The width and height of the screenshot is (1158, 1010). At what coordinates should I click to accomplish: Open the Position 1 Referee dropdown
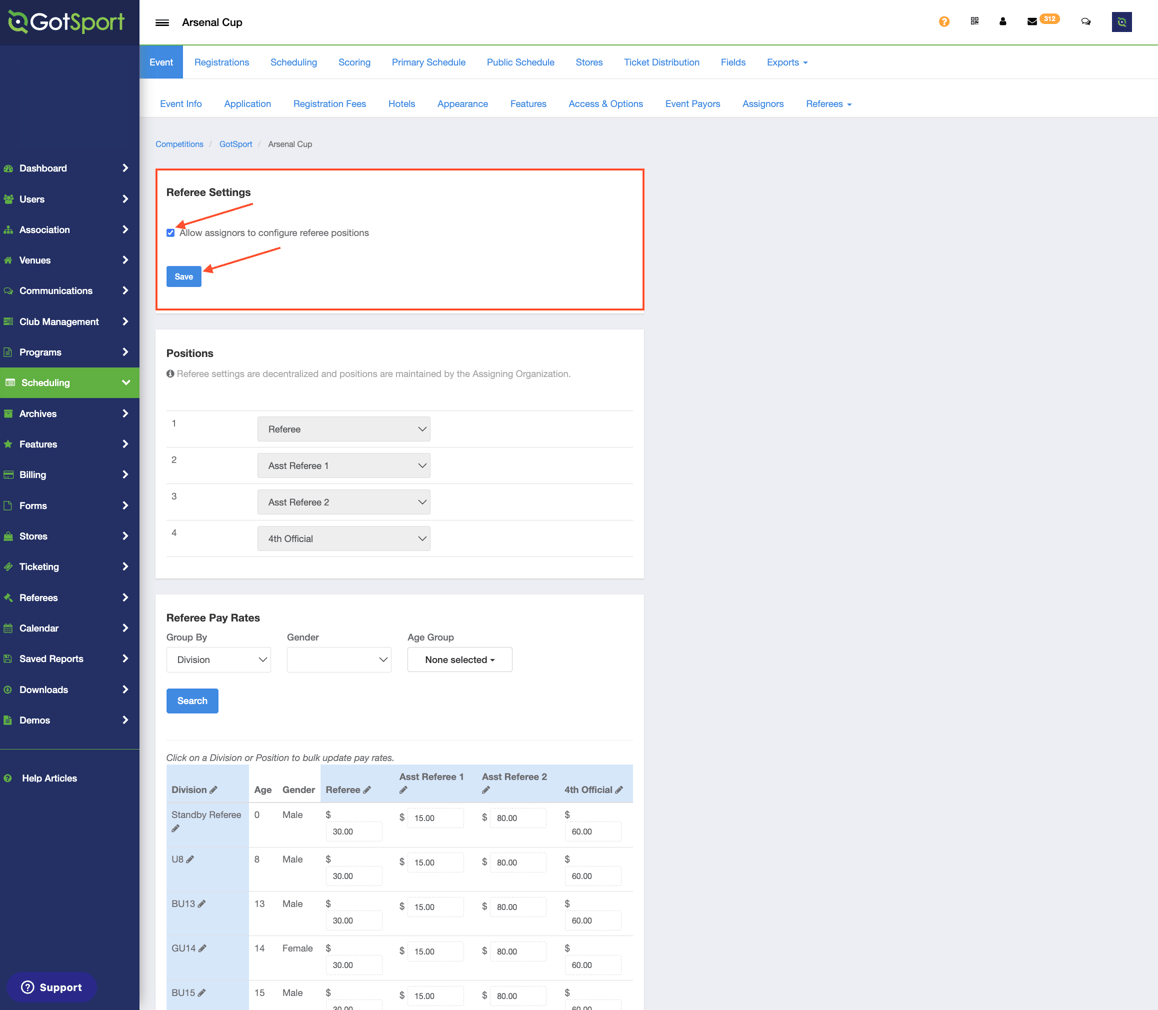[343, 429]
